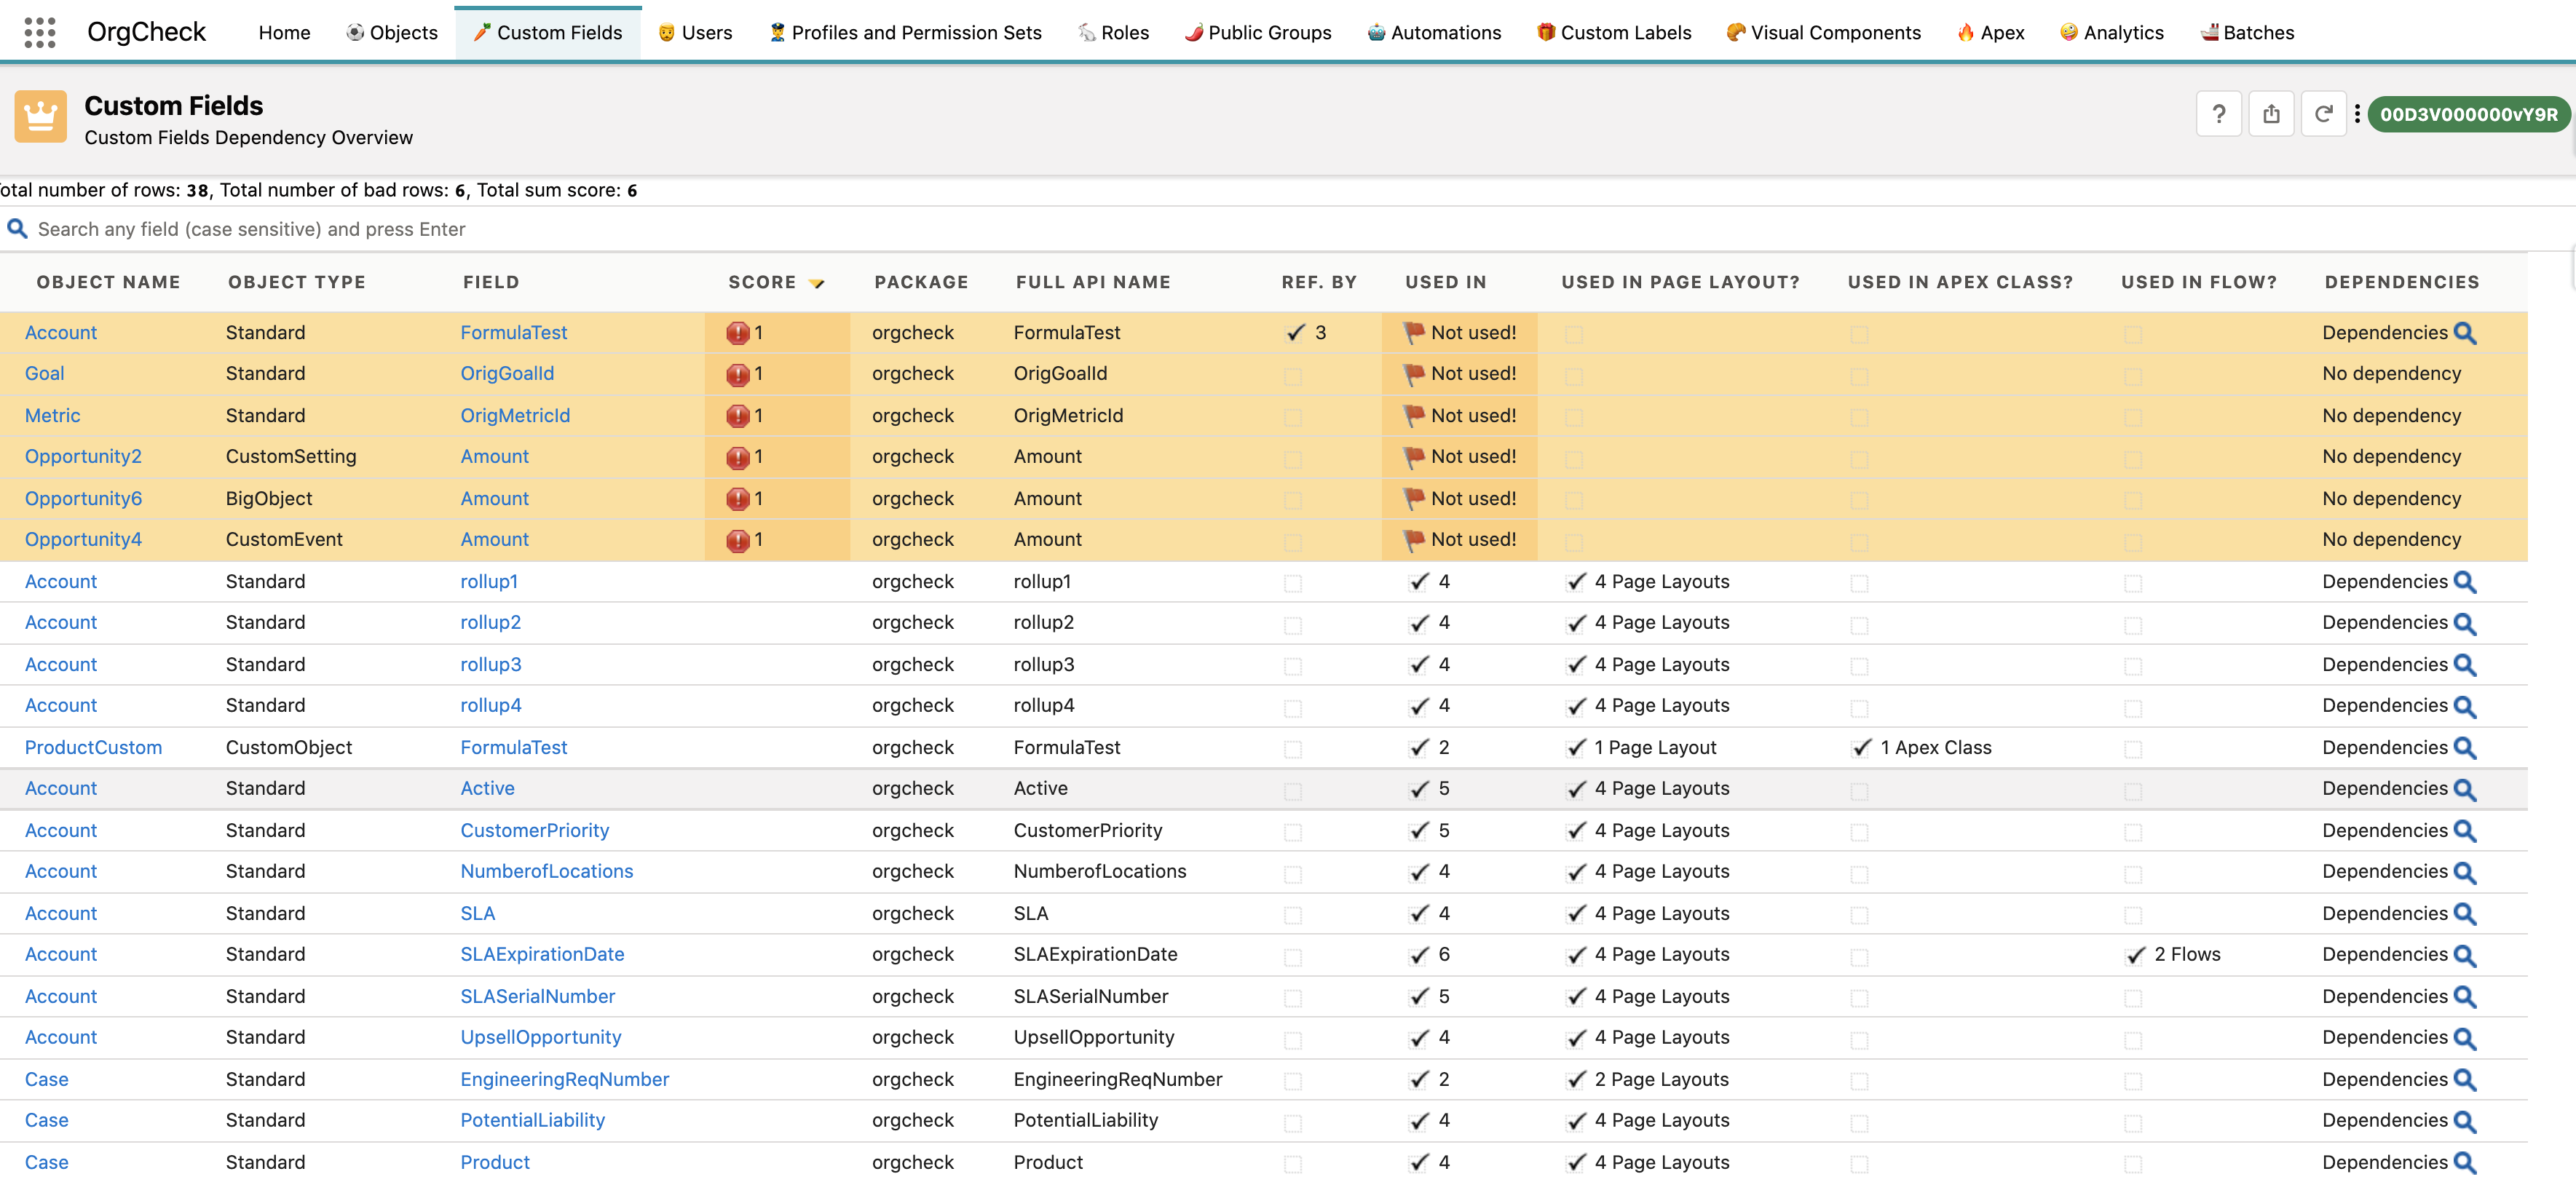
Task: Open the vertical three-dot menu near refresh
Action: 2358,113
